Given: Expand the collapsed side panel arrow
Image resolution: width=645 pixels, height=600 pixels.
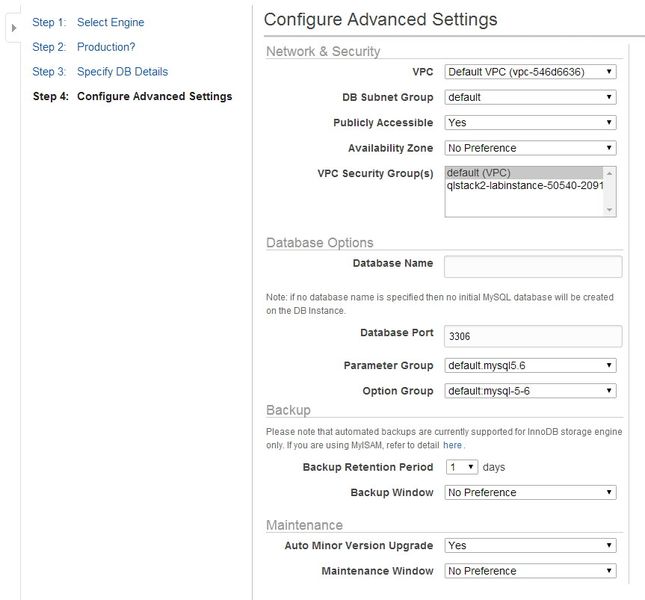Looking at the screenshot, I should click(x=13, y=27).
